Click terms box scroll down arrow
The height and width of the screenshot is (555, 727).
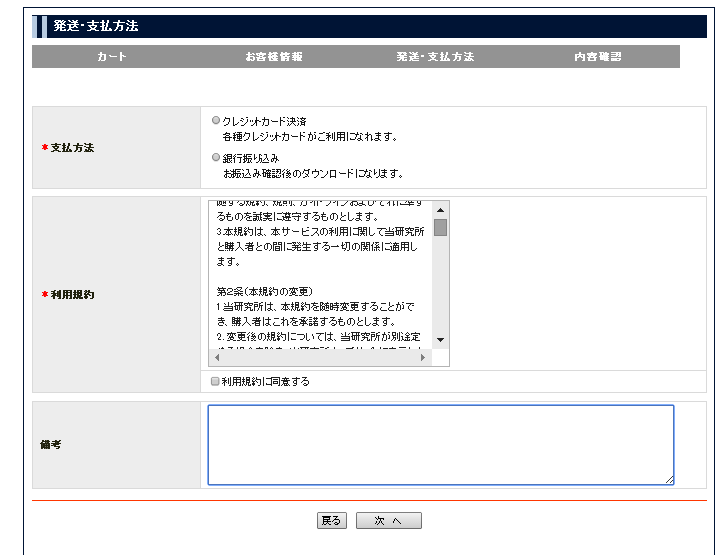click(440, 340)
